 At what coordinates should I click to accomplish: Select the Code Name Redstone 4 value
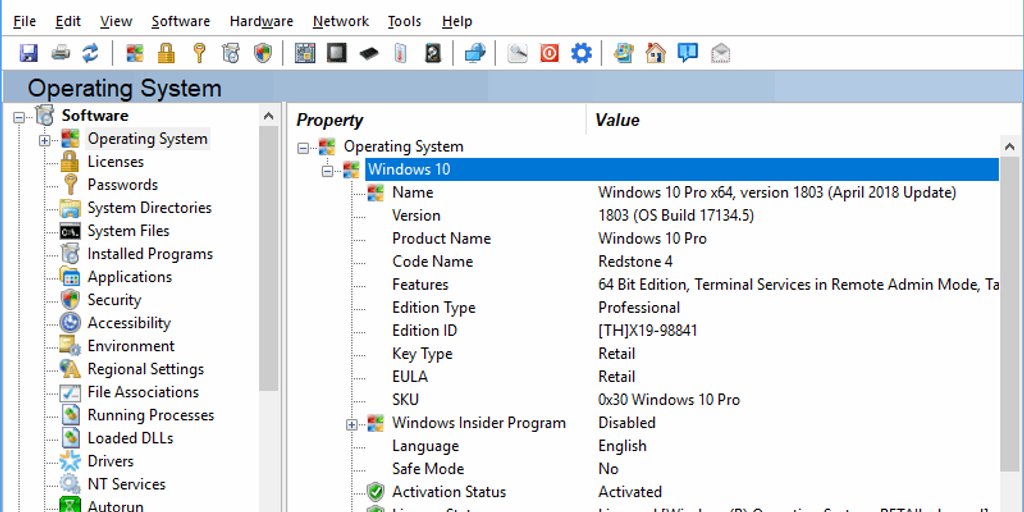[x=635, y=262]
